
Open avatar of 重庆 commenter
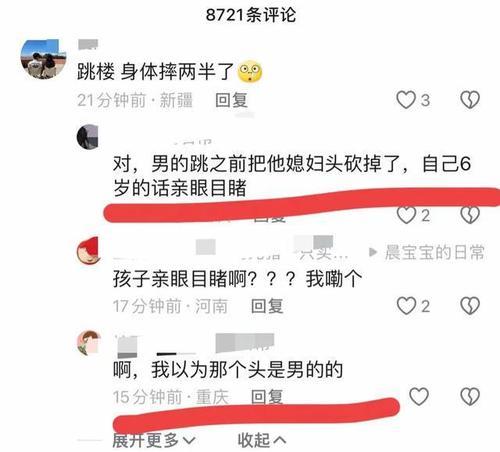(89, 343)
